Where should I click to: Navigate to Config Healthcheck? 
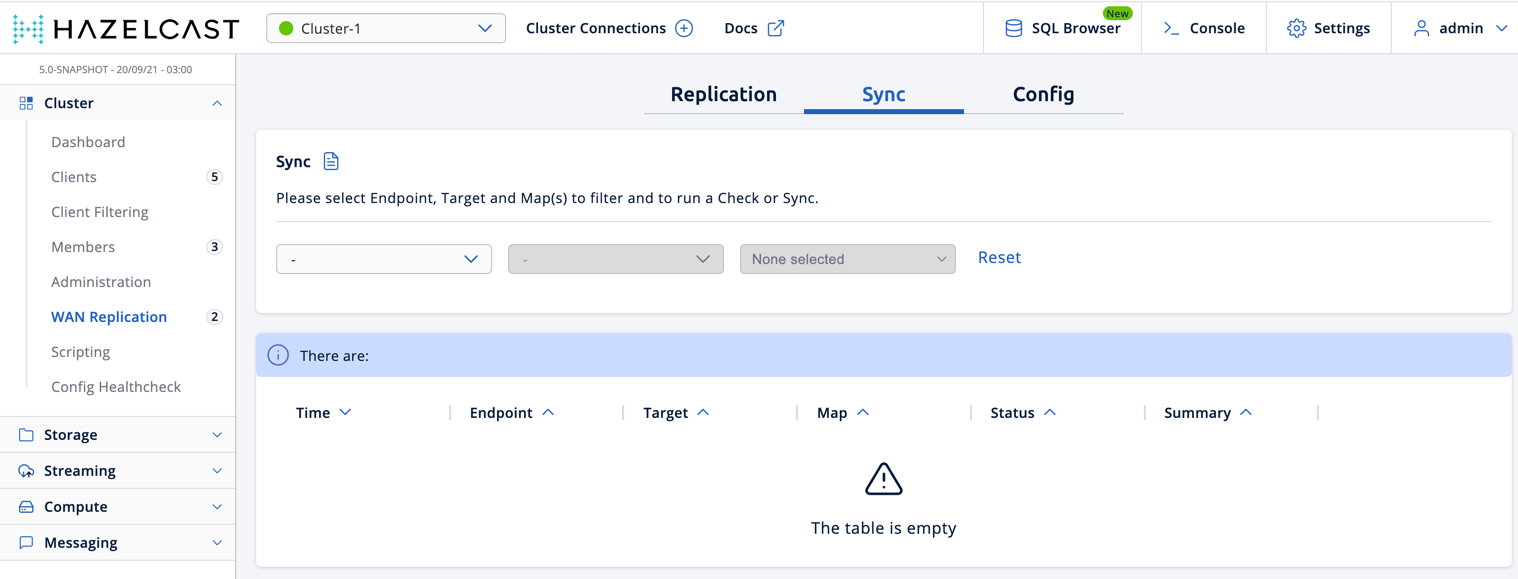(x=116, y=386)
